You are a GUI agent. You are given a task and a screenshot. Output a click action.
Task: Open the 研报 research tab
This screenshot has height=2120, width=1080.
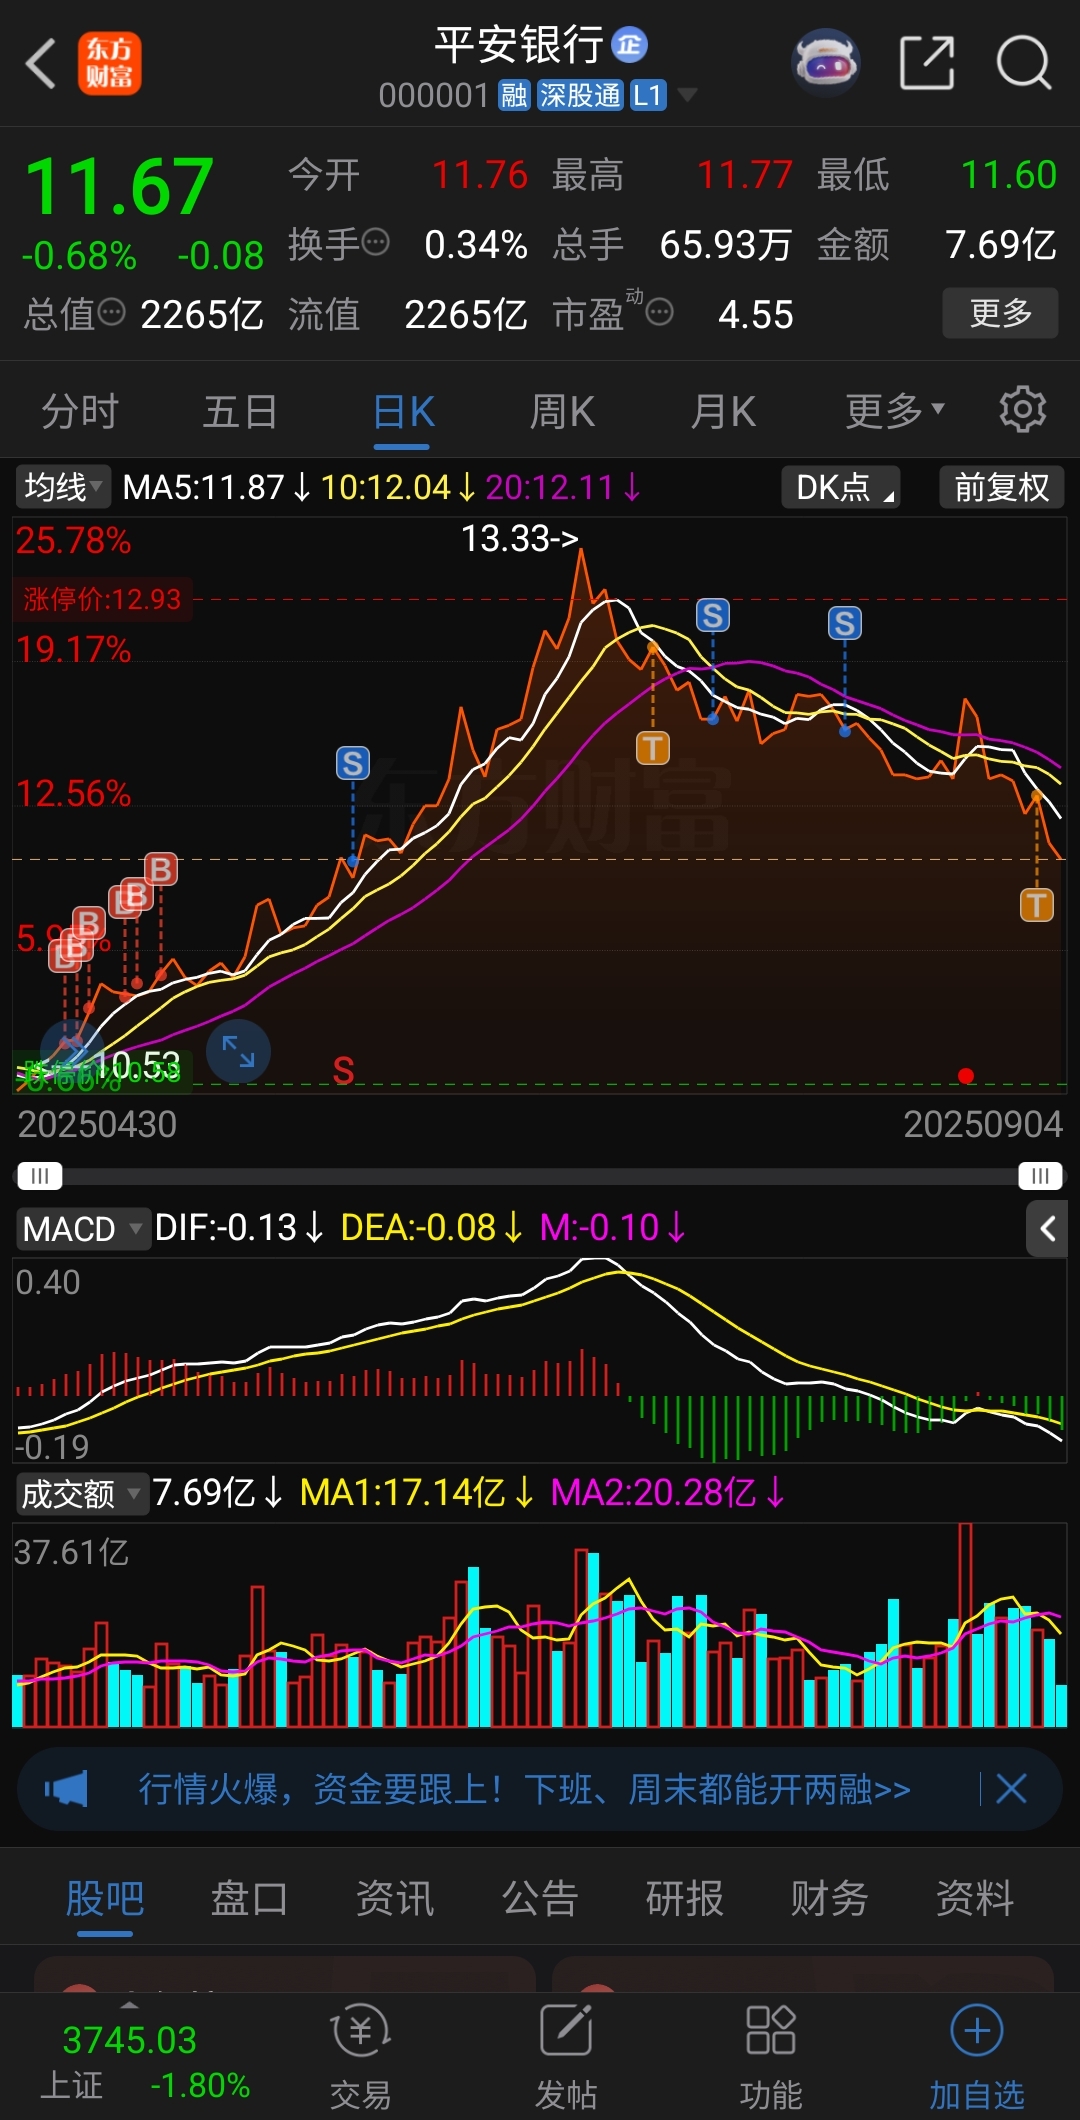click(685, 1898)
